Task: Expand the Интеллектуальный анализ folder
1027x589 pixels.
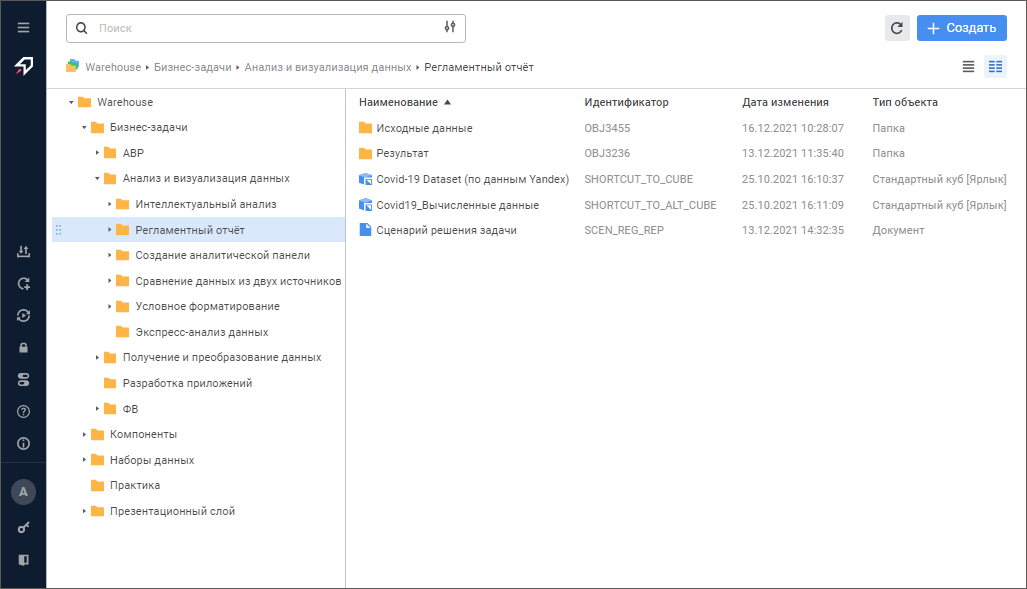Action: [x=110, y=204]
